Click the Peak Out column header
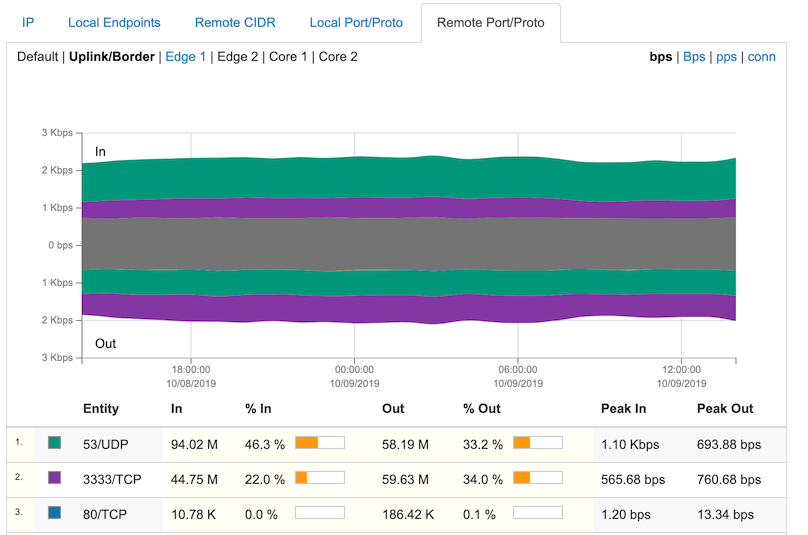 point(725,408)
